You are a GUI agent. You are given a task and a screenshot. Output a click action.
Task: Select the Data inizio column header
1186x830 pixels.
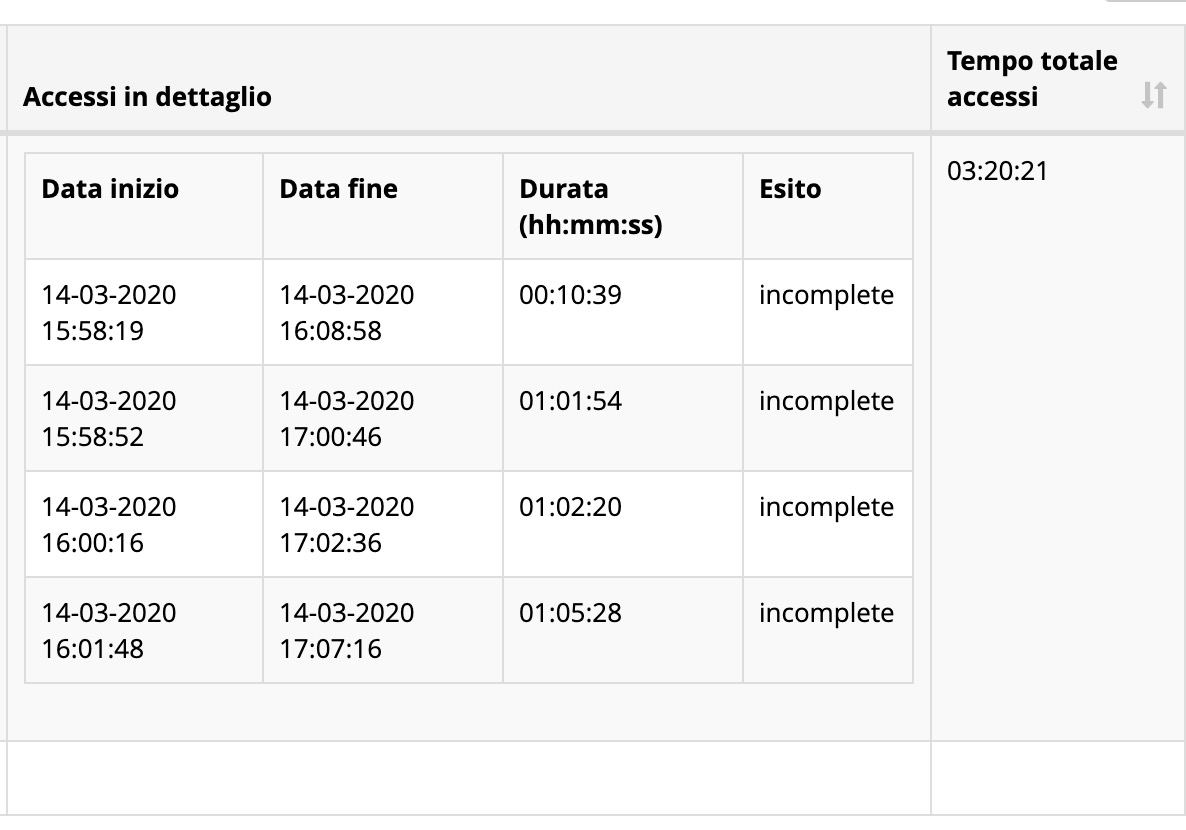110,189
